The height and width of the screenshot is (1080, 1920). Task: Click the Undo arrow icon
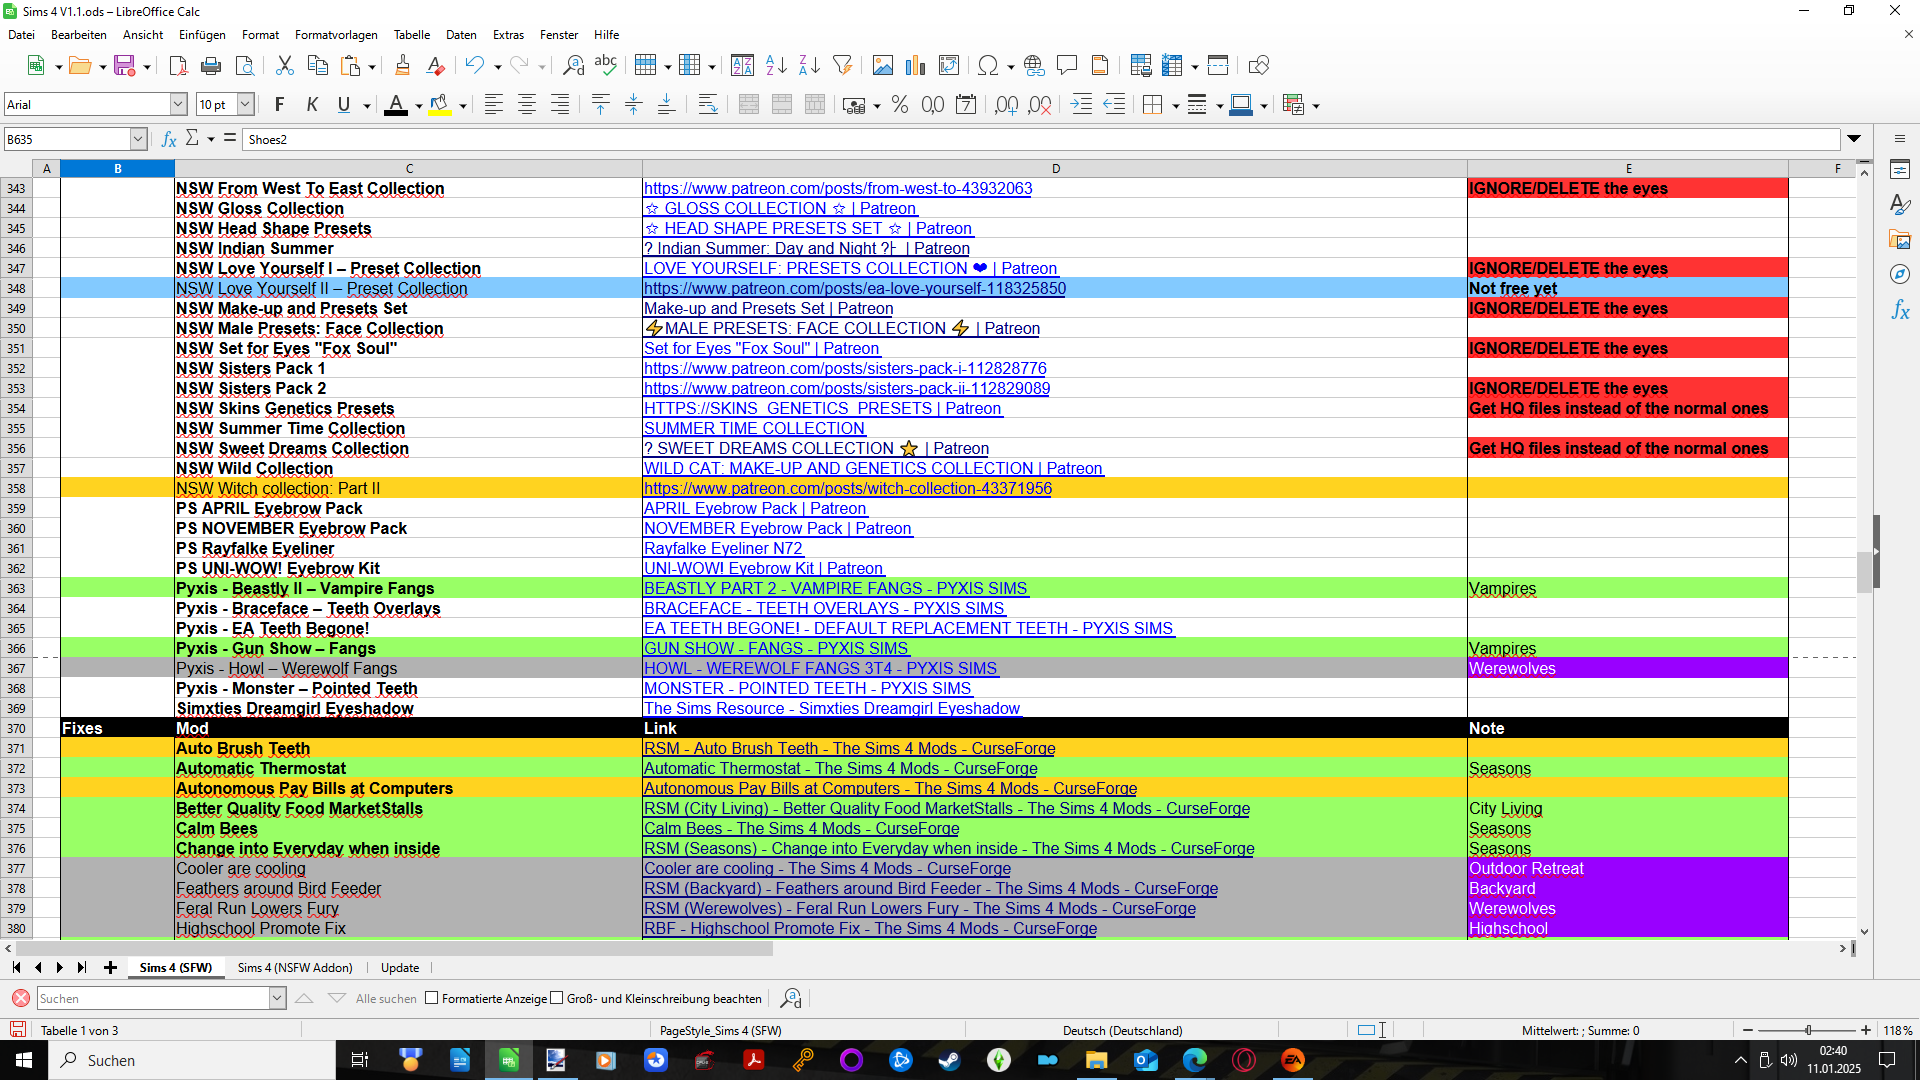click(x=475, y=66)
